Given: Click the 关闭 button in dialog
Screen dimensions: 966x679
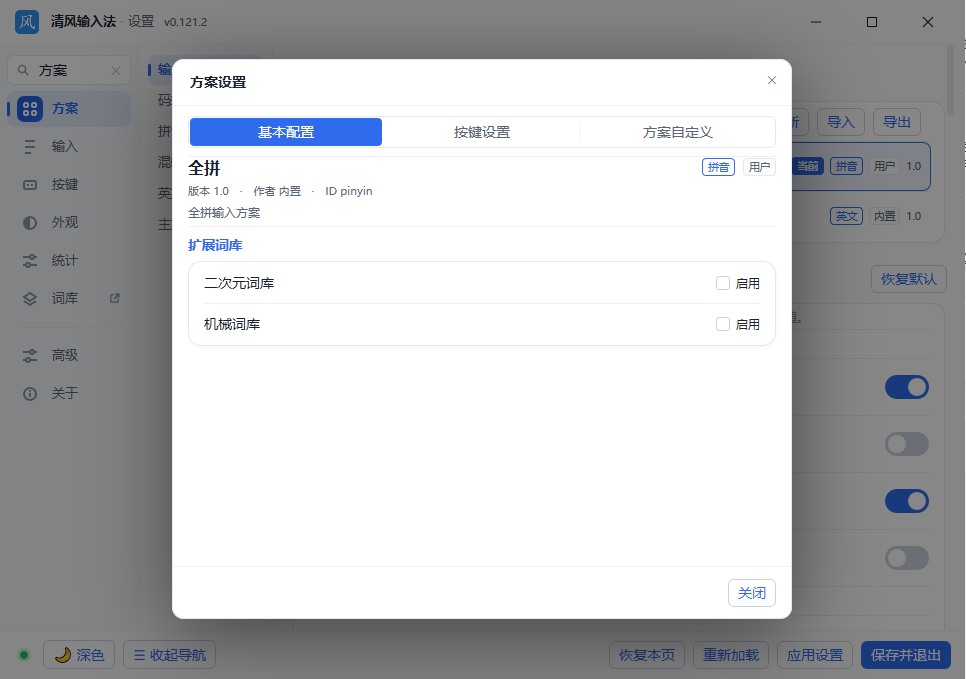Looking at the screenshot, I should click(x=752, y=593).
